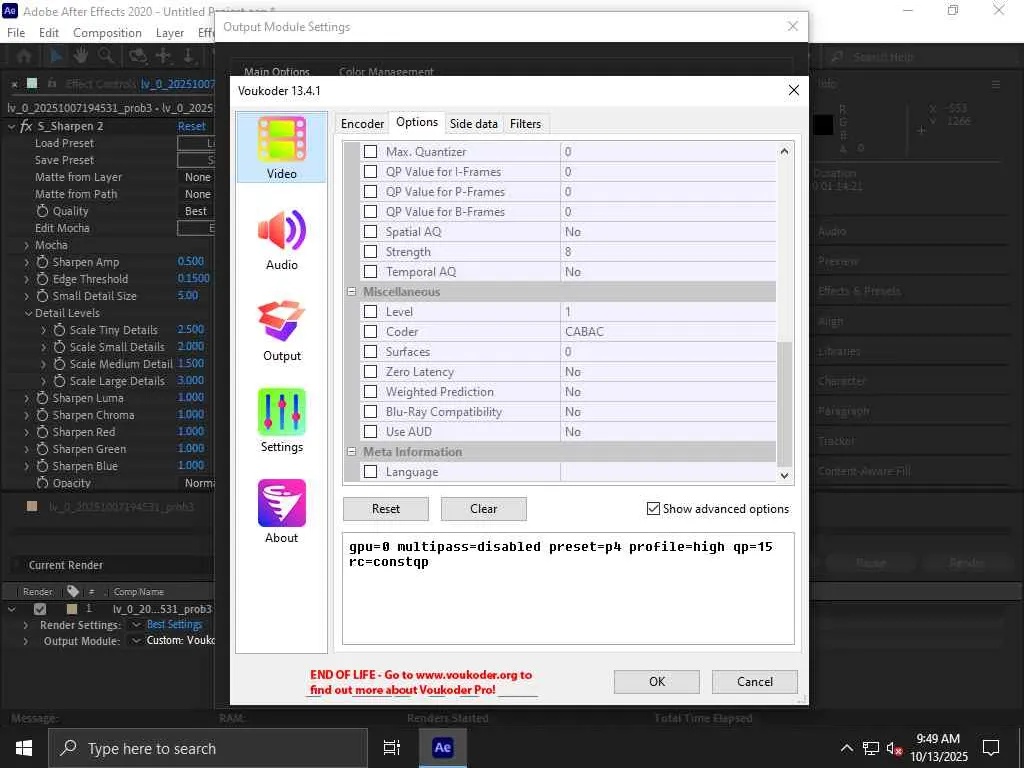The image size is (1024, 768).
Task: Expand the Sharpen Red property
Action: click(x=27, y=432)
